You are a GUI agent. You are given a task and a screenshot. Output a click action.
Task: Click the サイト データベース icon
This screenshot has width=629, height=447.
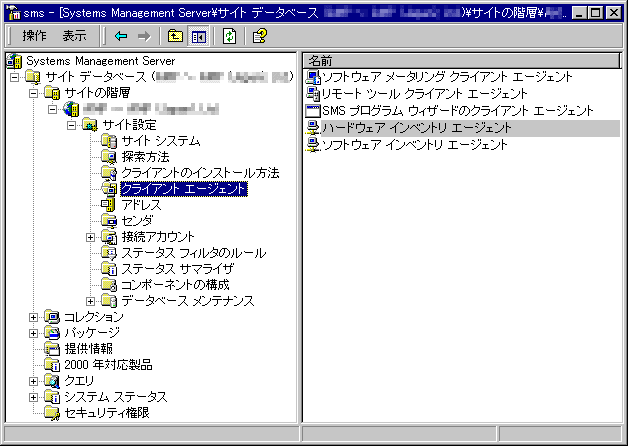click(33, 77)
